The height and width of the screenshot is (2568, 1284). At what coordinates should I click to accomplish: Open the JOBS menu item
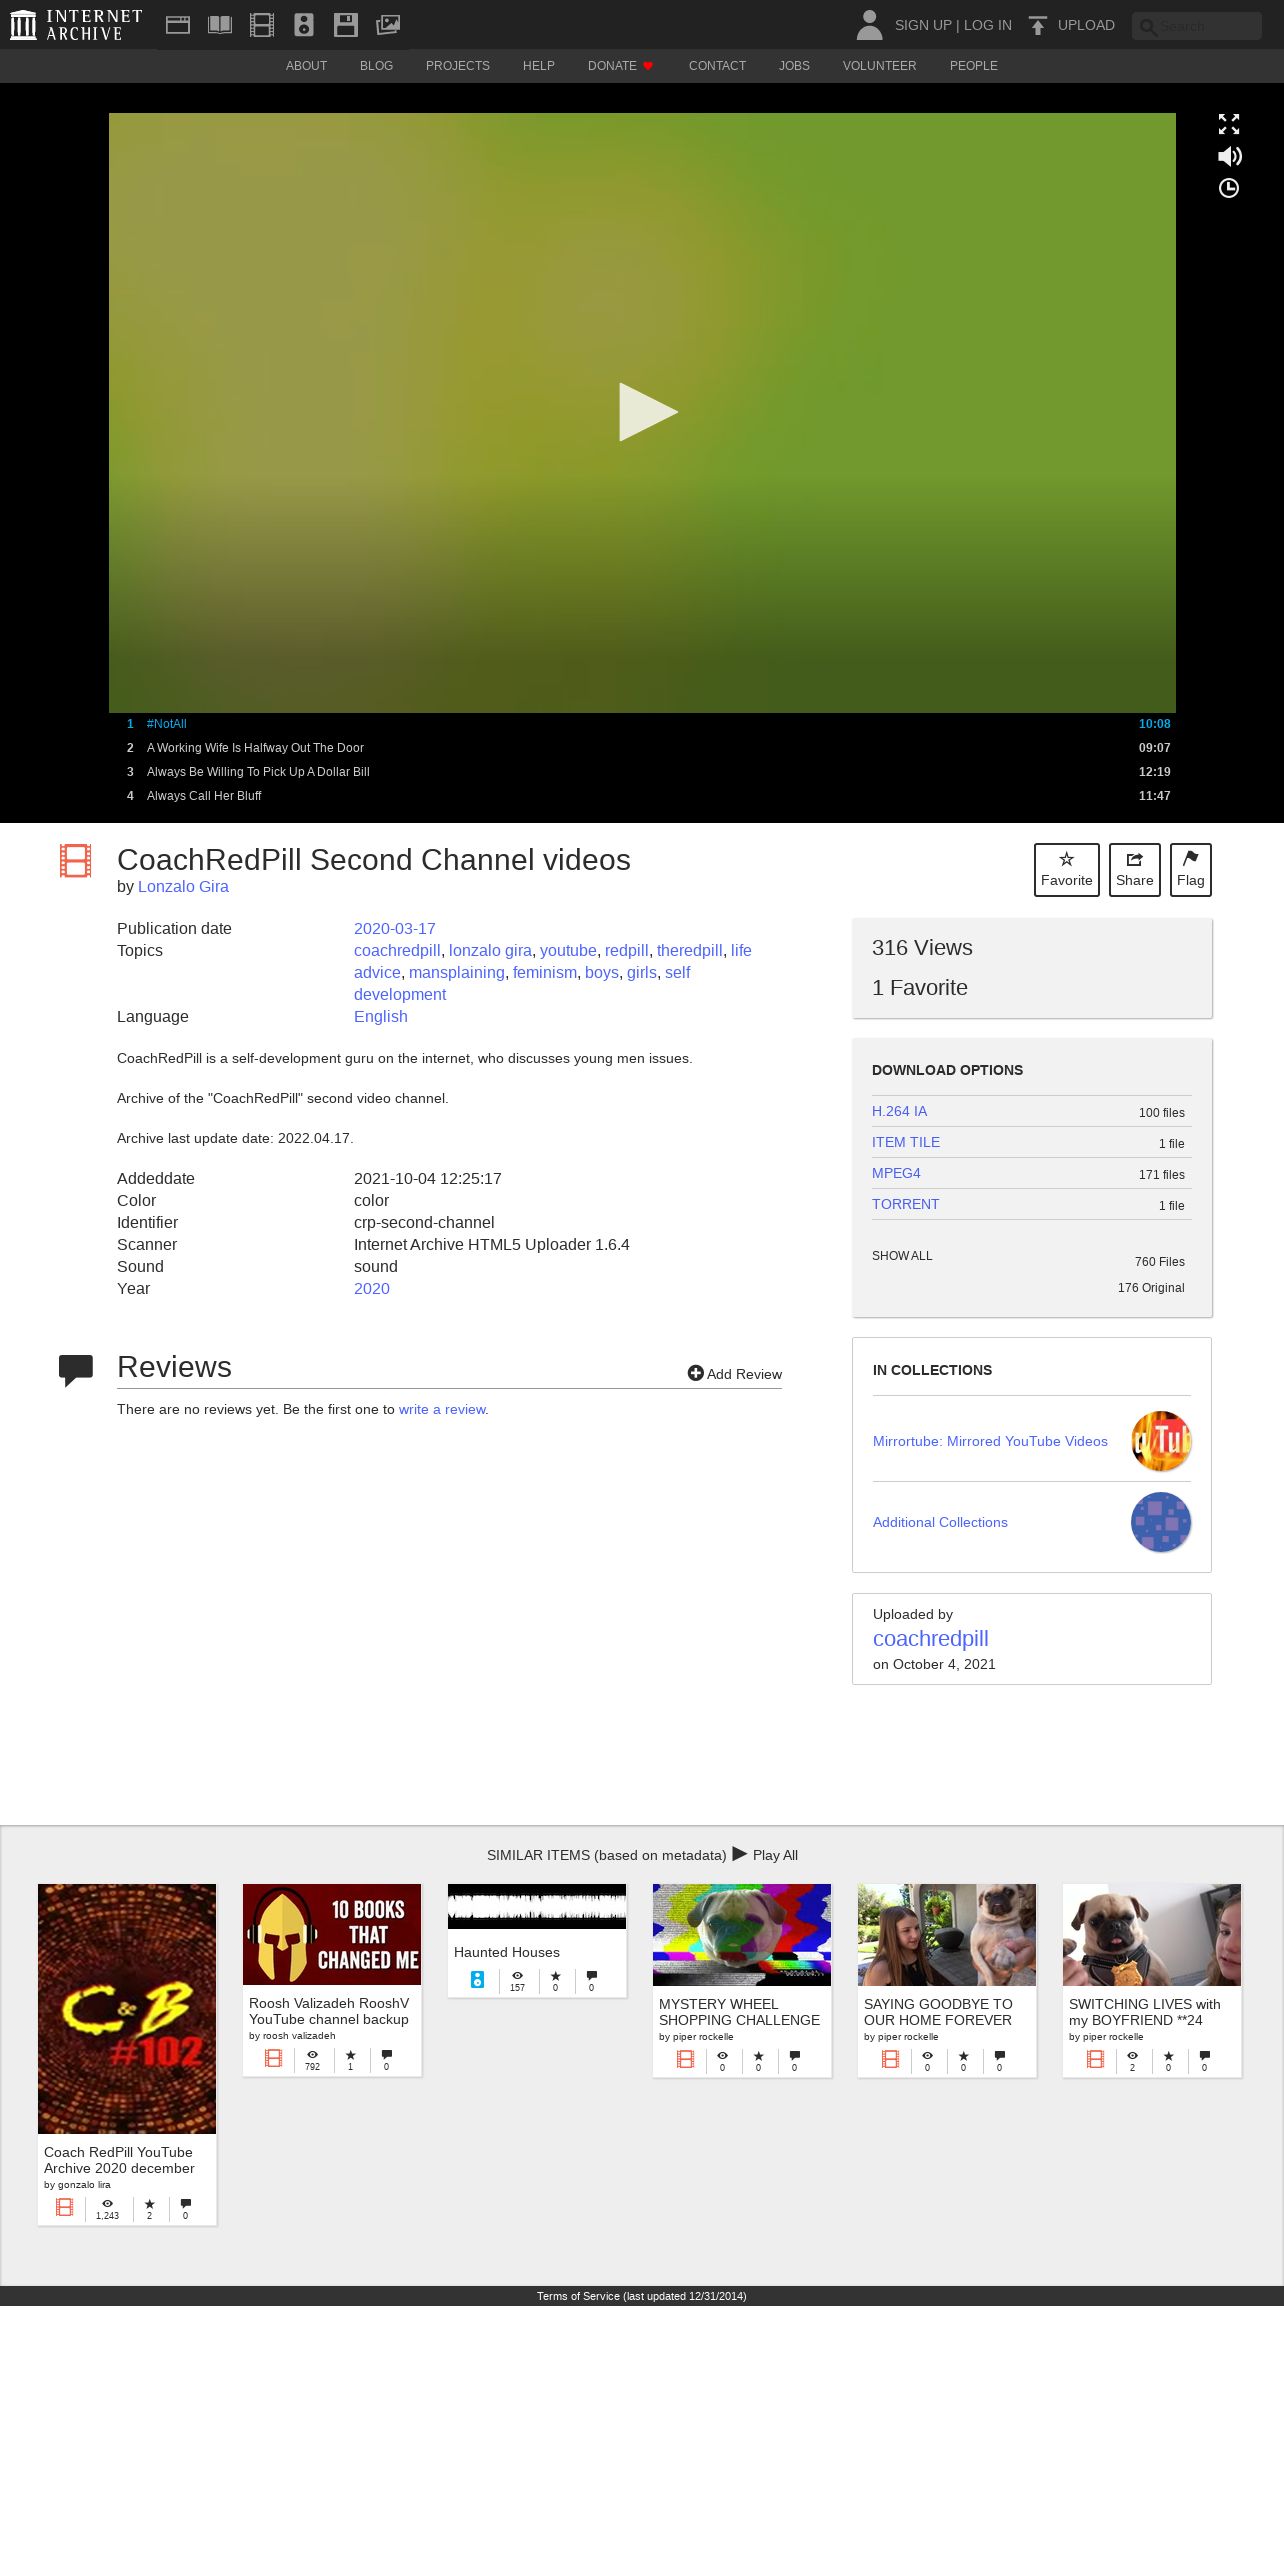794,66
